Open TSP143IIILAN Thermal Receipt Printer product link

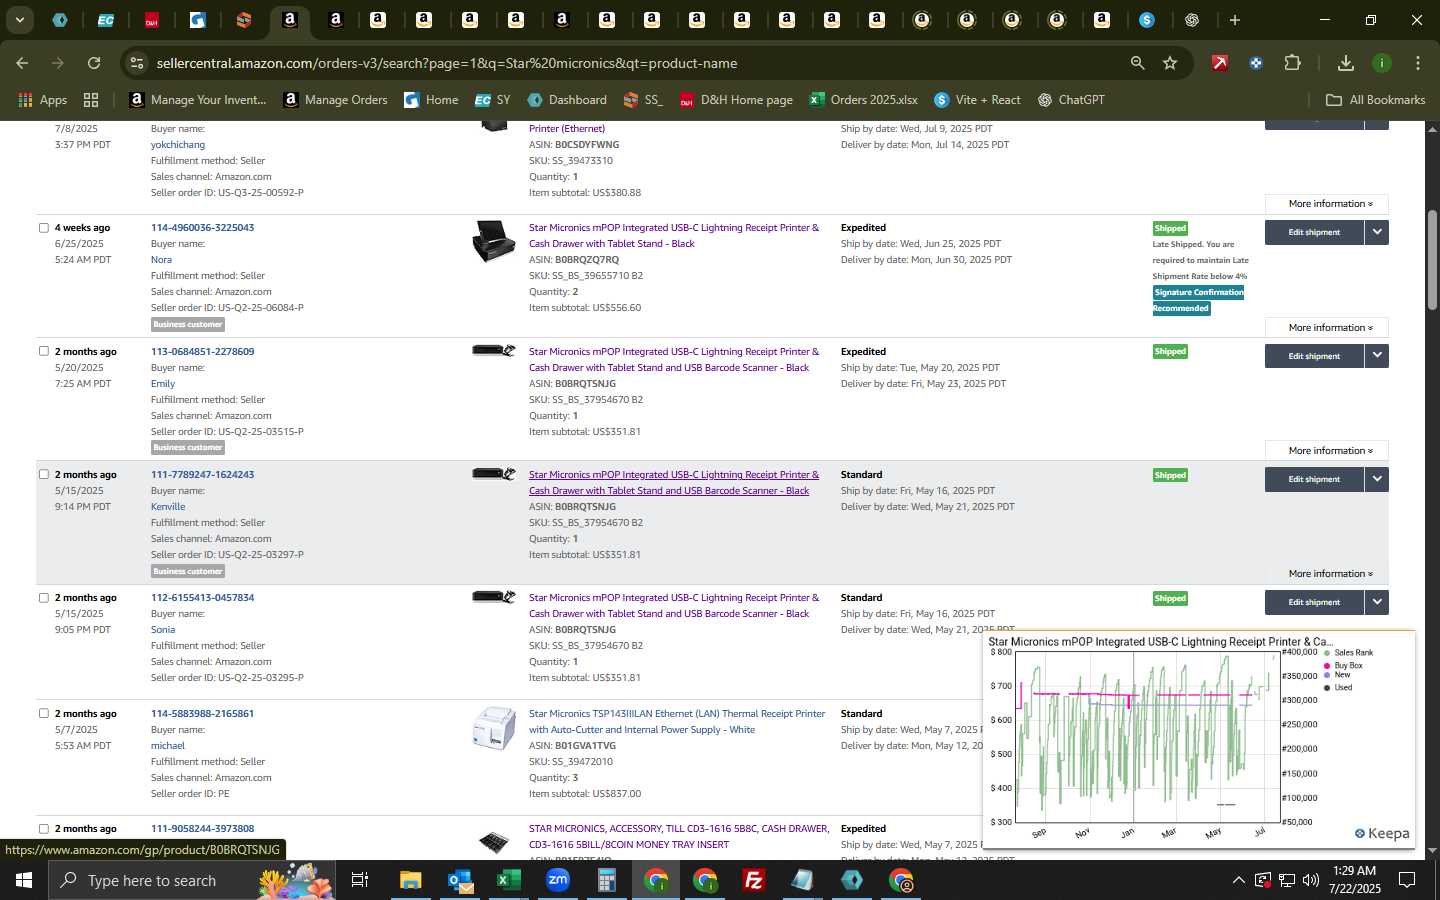677,721
